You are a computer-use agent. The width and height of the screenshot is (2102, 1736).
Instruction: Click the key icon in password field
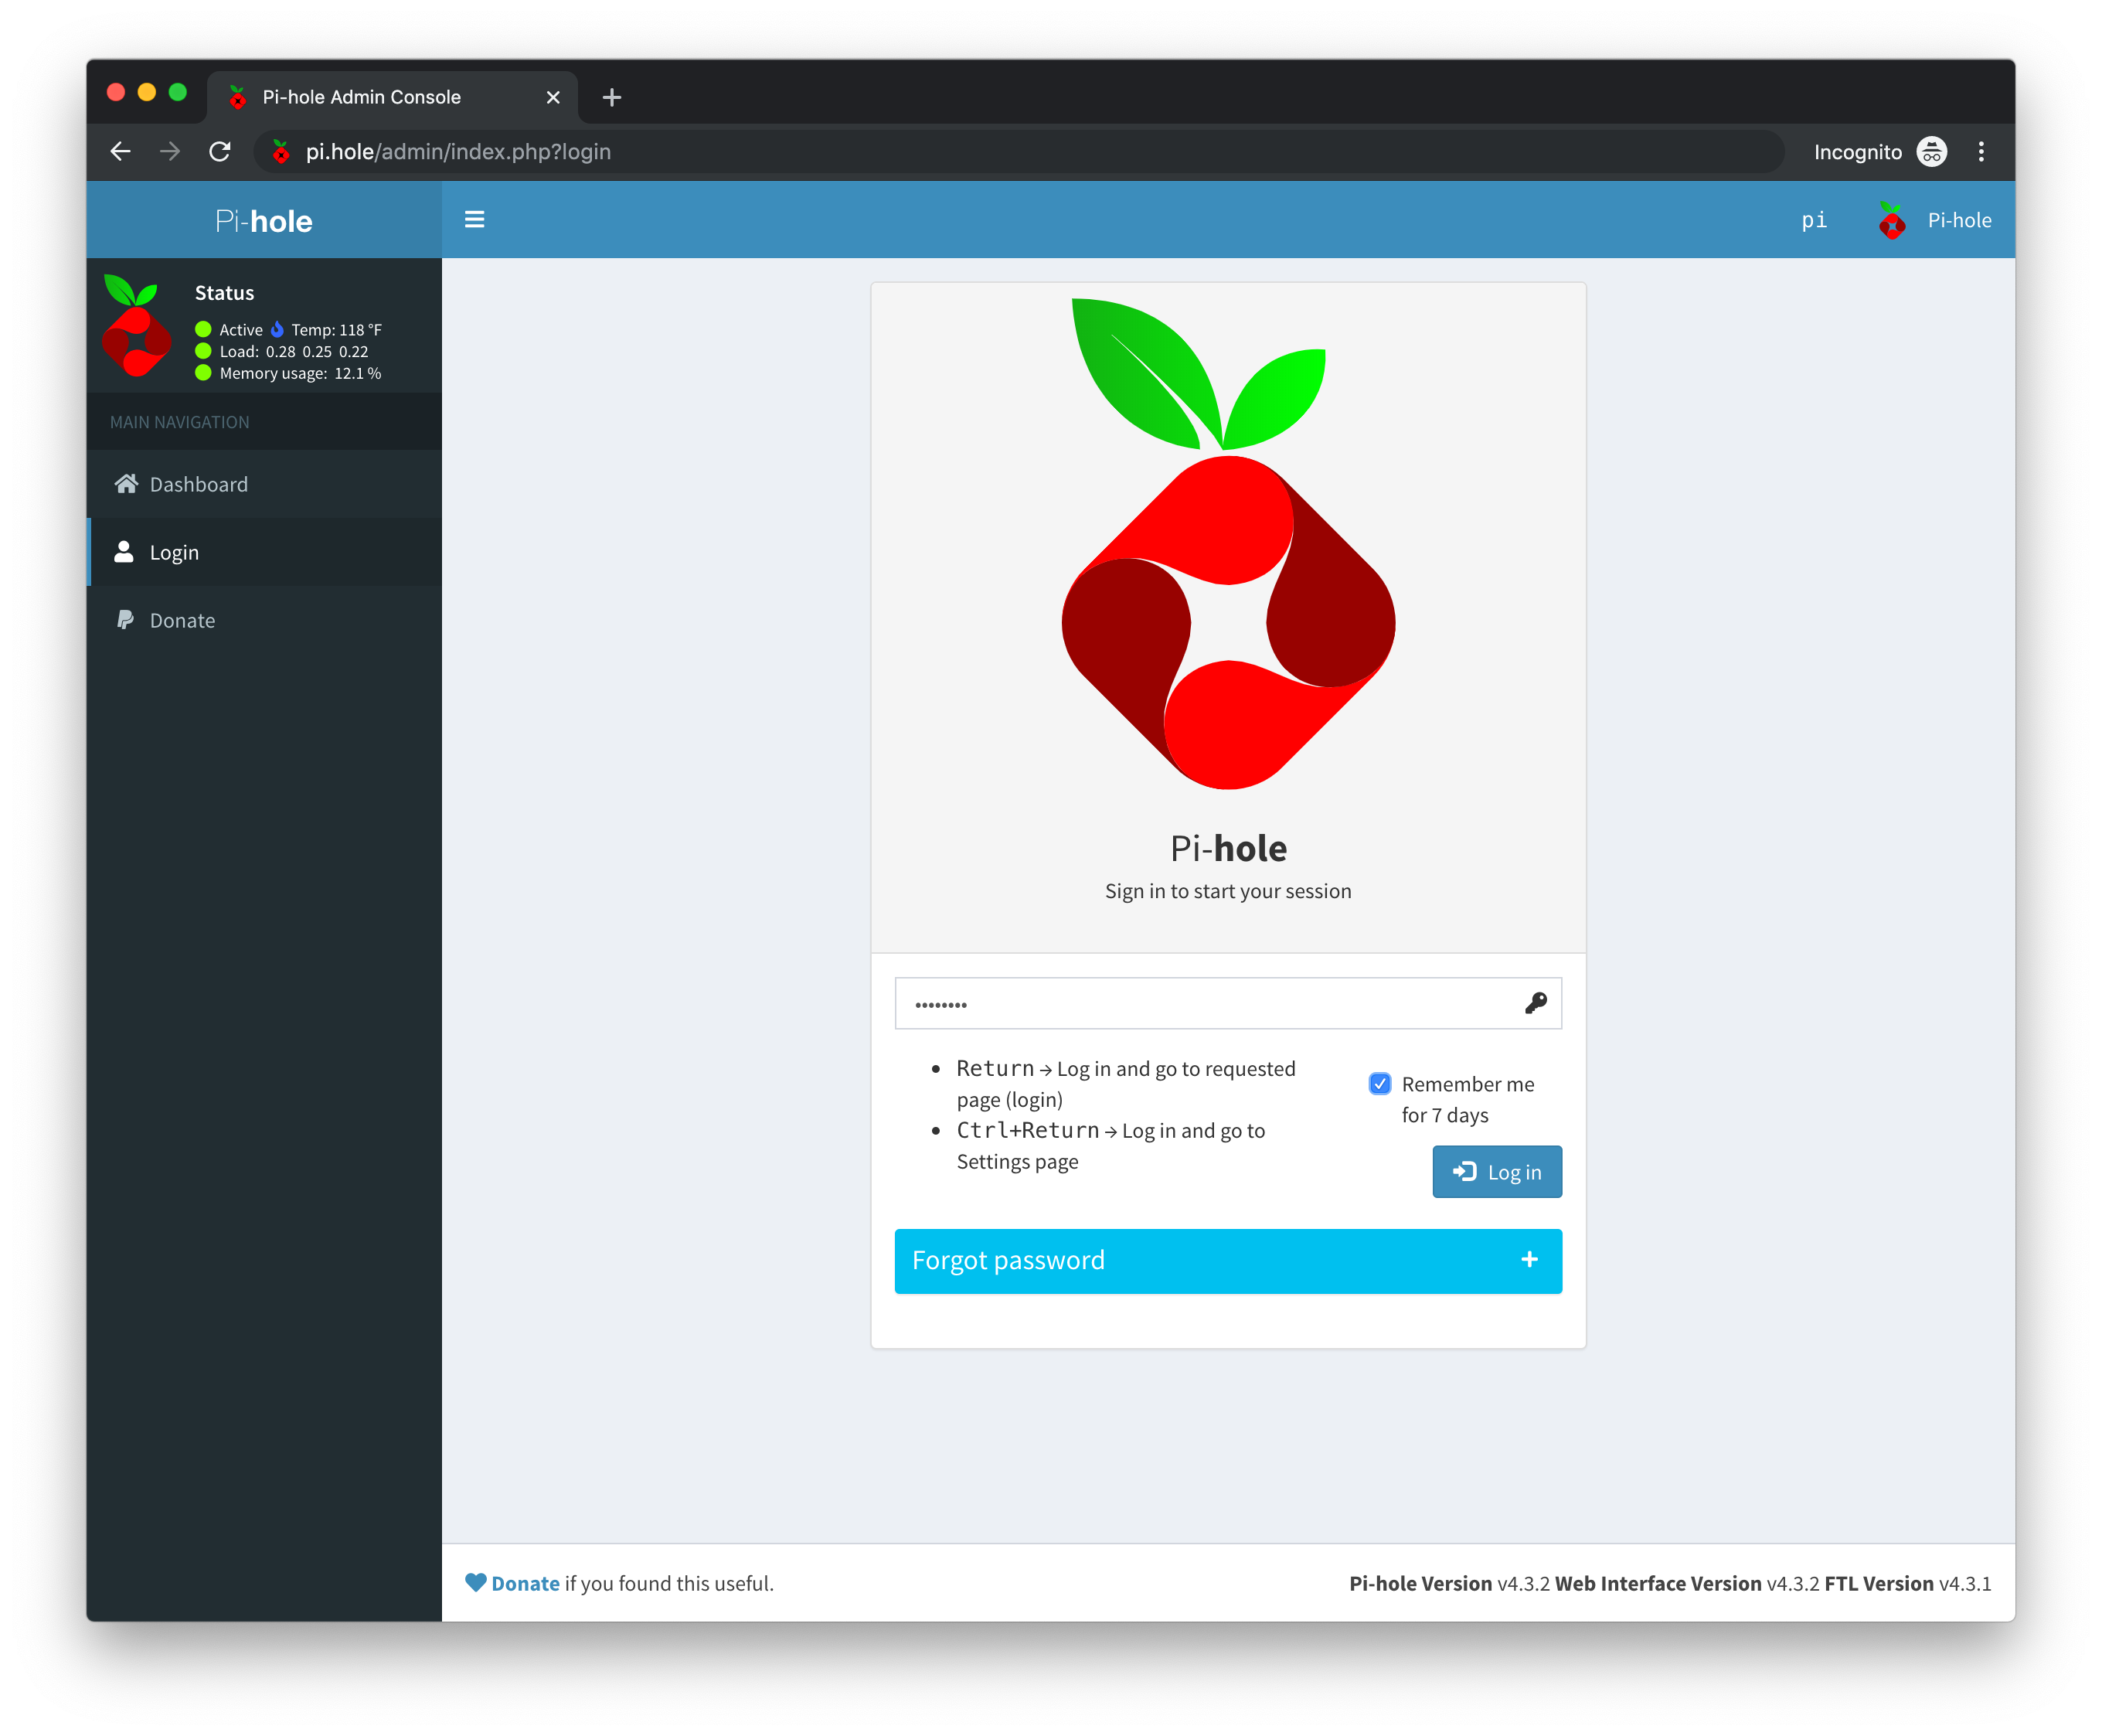click(x=1536, y=1003)
